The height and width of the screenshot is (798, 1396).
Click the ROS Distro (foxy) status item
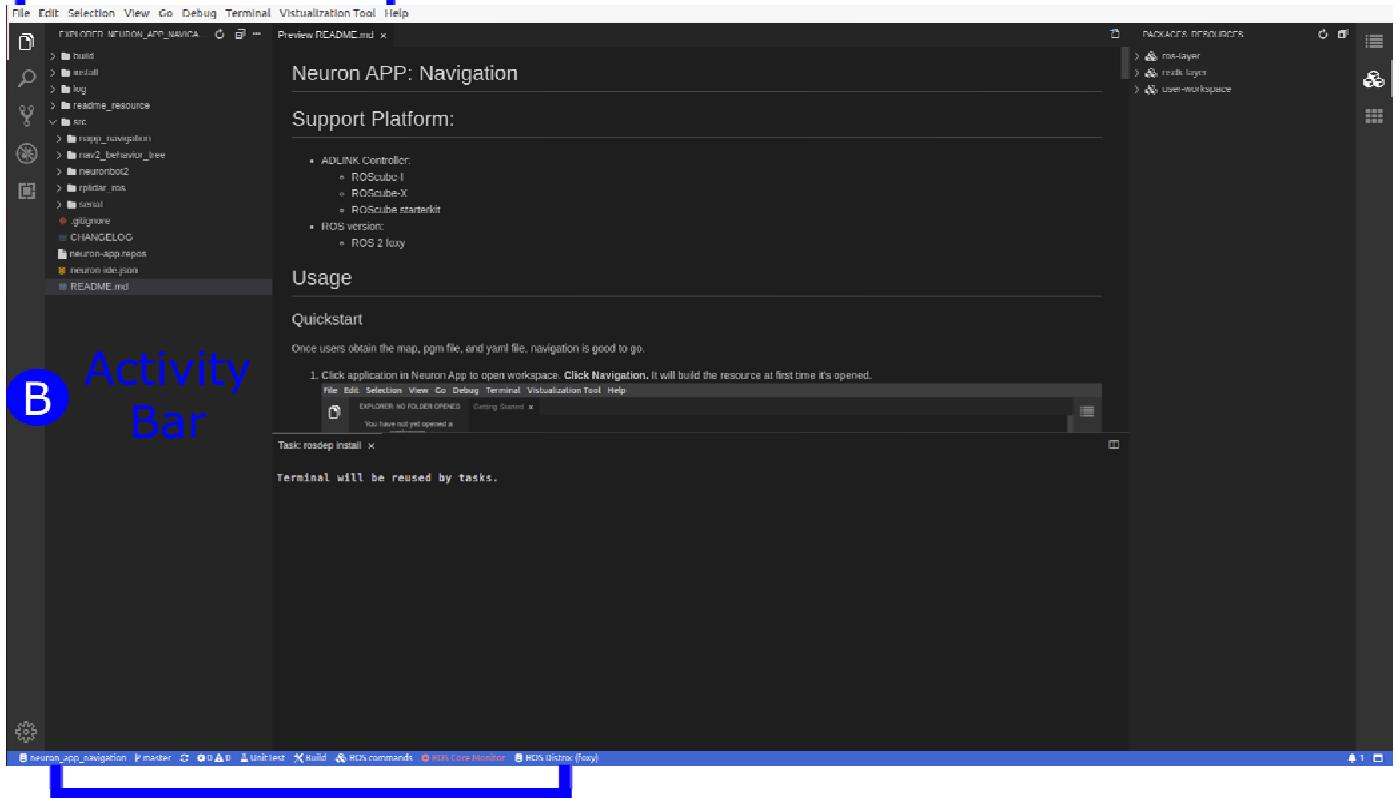(556, 758)
